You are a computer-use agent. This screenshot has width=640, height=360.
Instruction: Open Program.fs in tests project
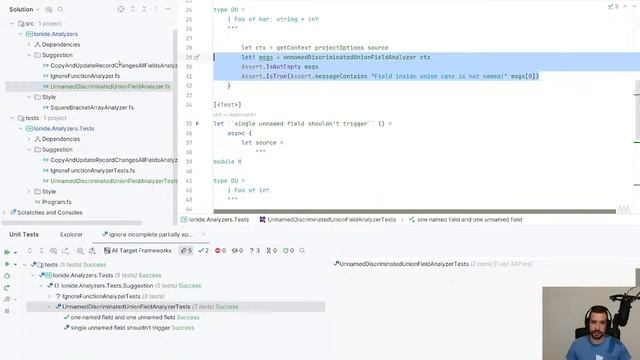[x=56, y=202]
